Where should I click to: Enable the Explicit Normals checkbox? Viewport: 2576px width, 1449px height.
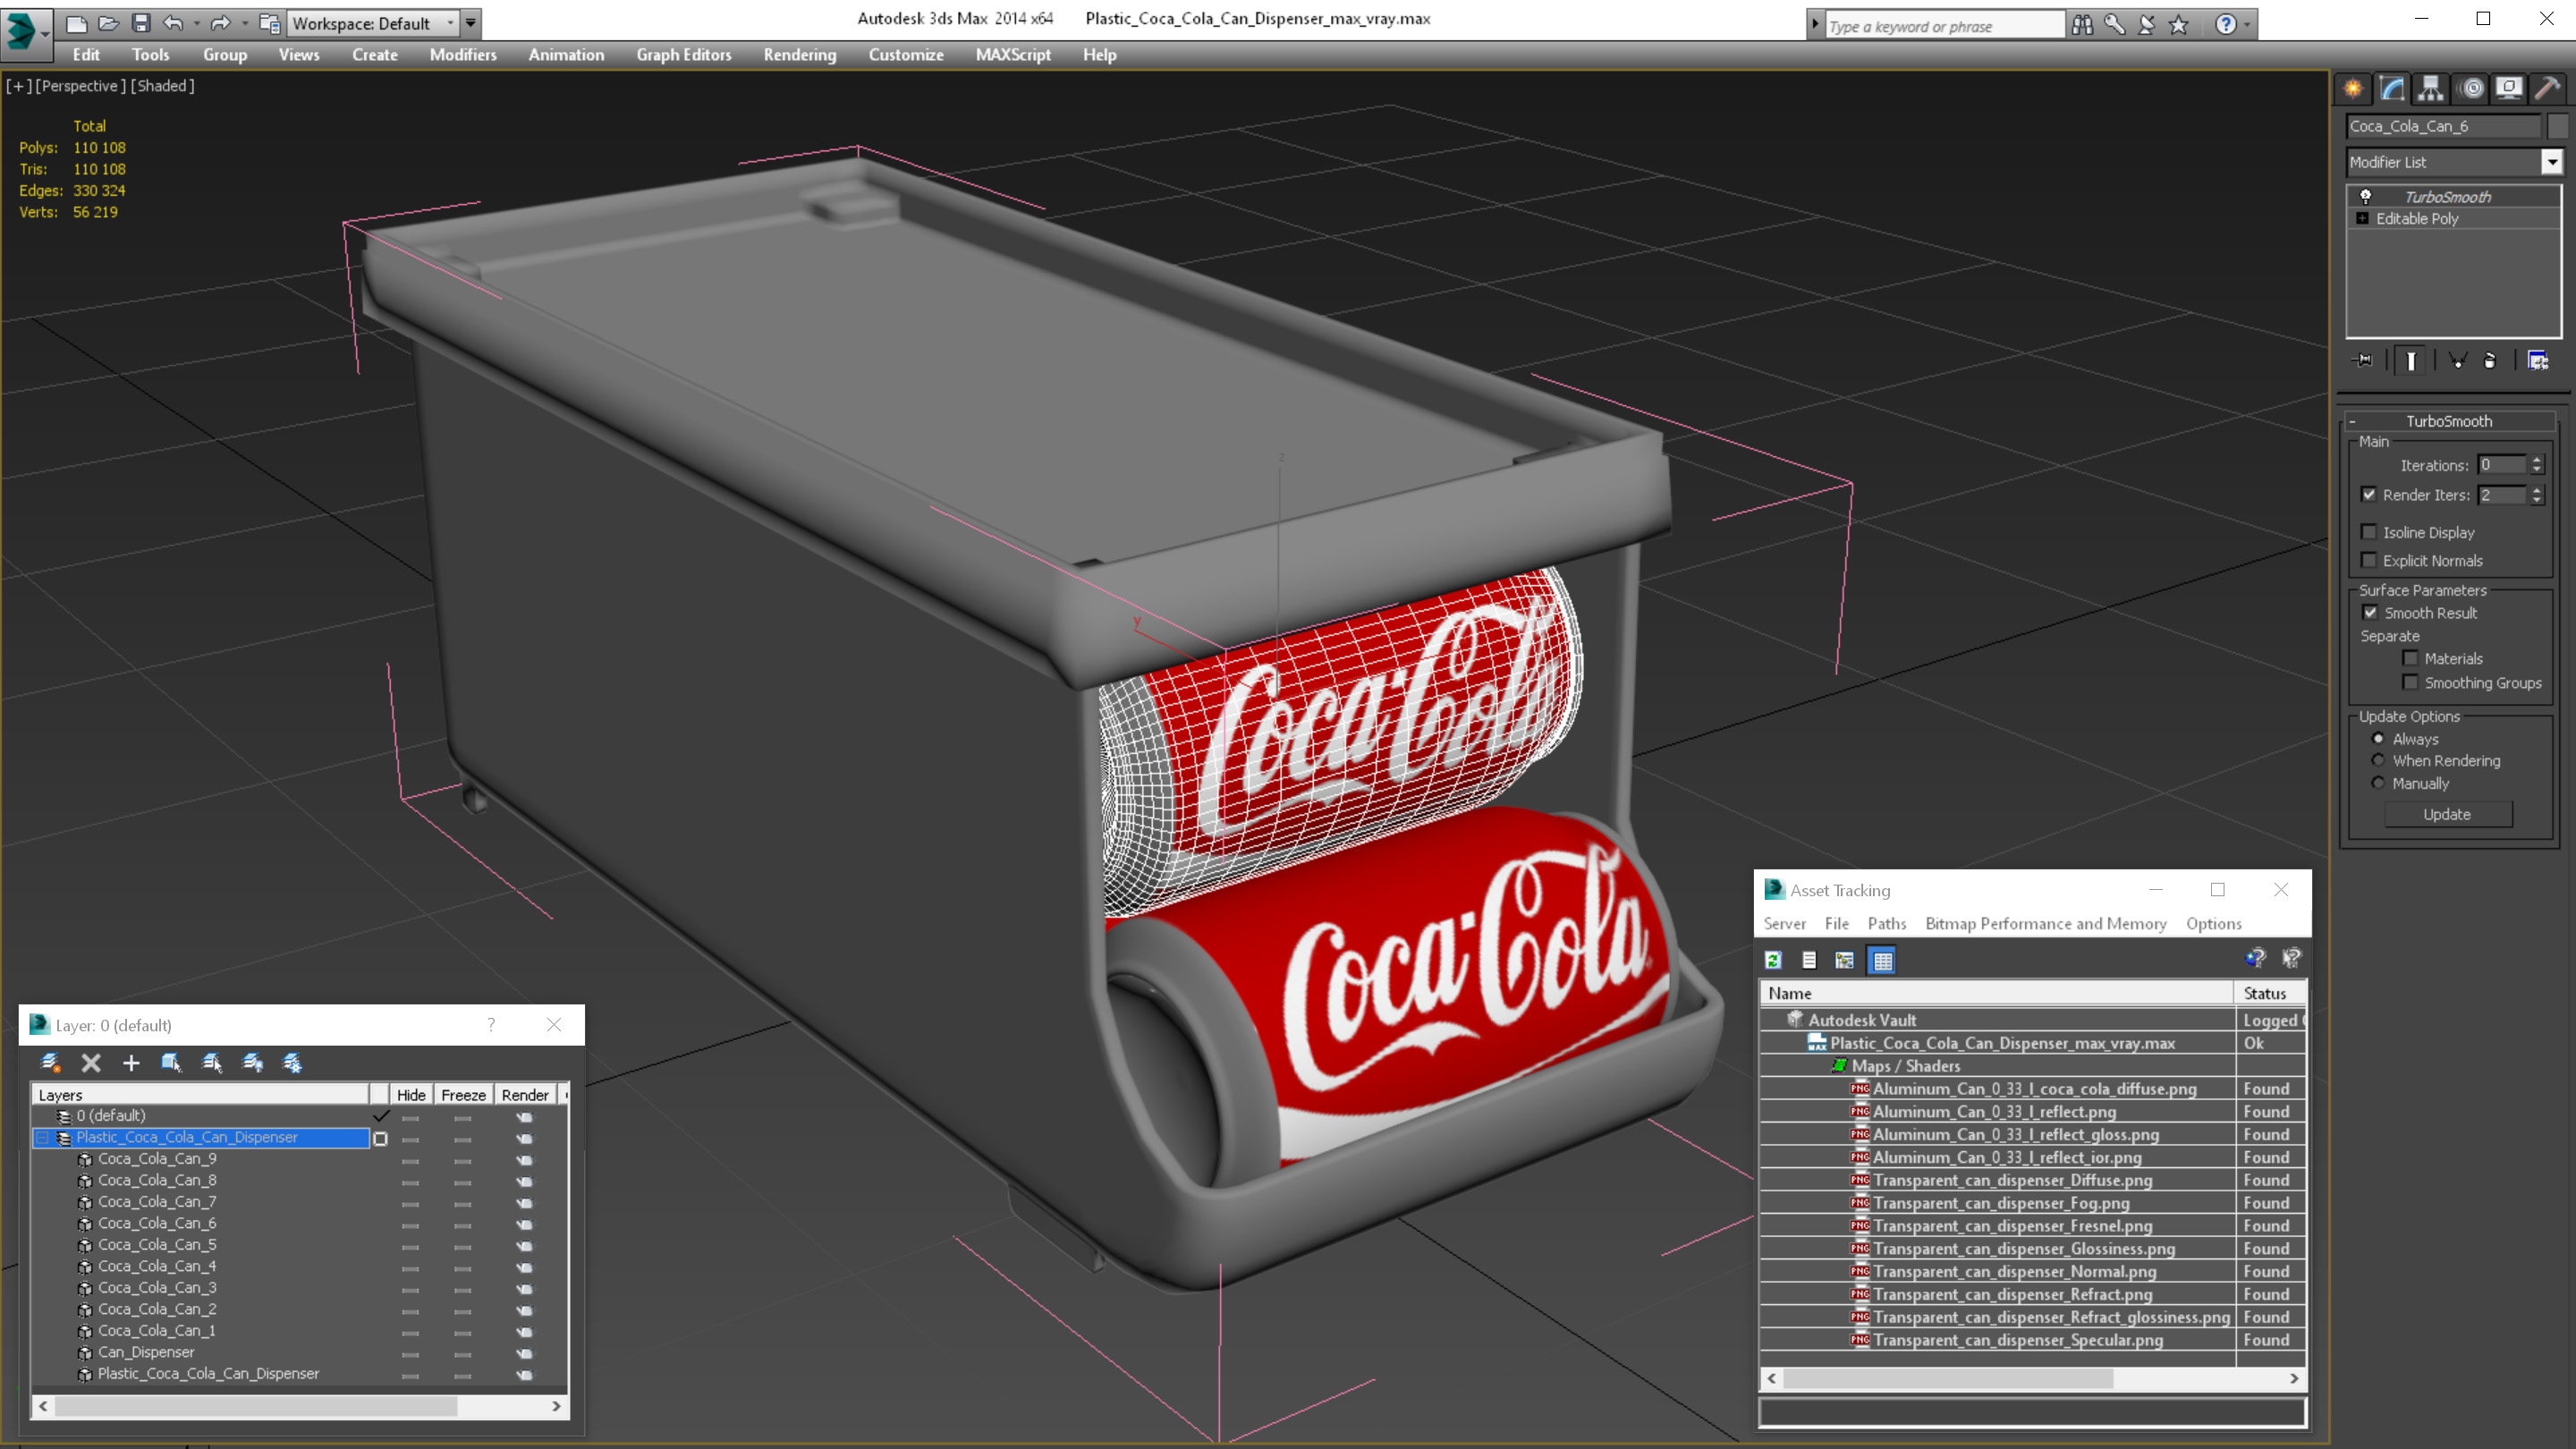click(x=2369, y=560)
